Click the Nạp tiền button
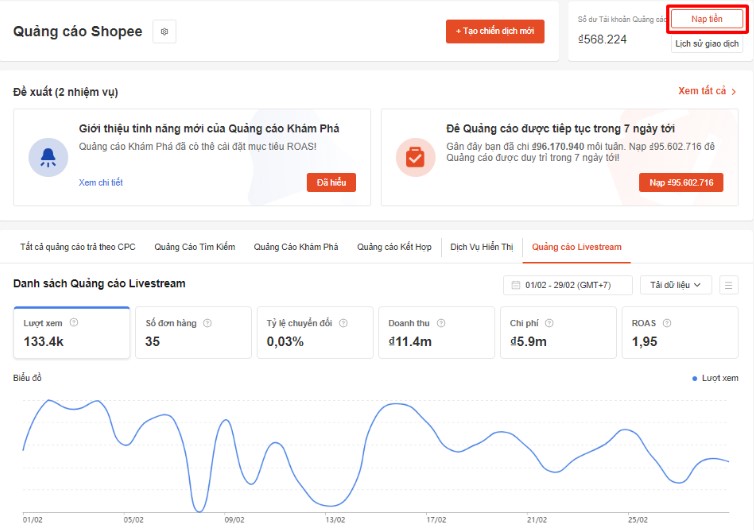This screenshot has width=754, height=530. click(706, 19)
